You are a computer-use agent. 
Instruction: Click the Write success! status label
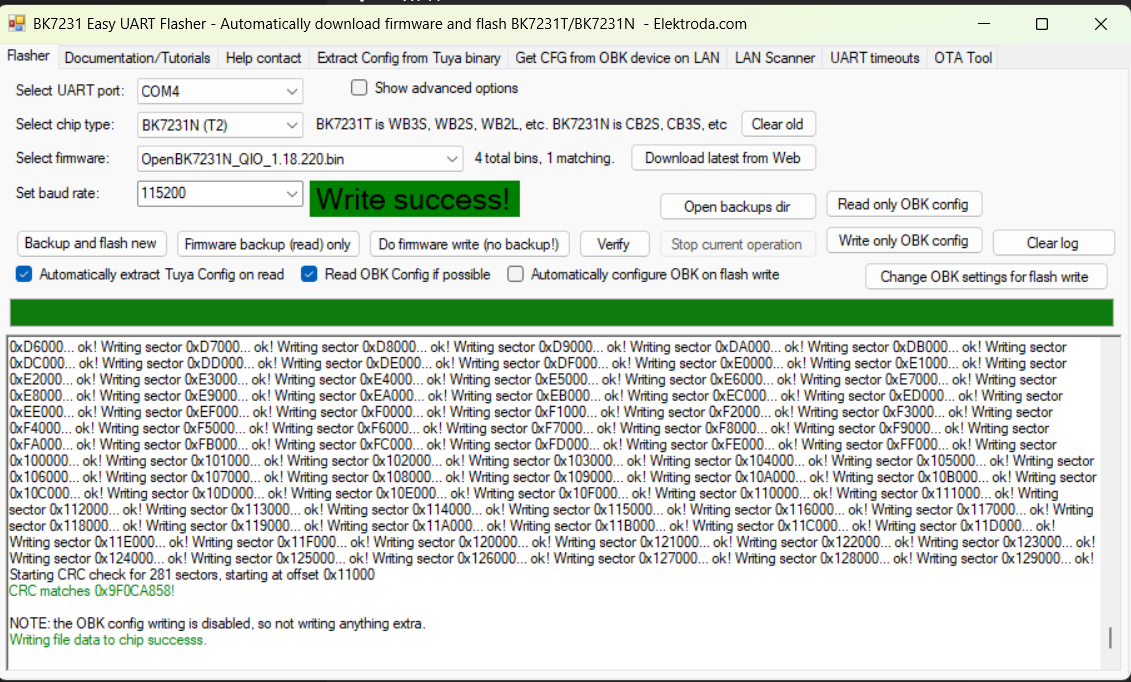click(415, 199)
